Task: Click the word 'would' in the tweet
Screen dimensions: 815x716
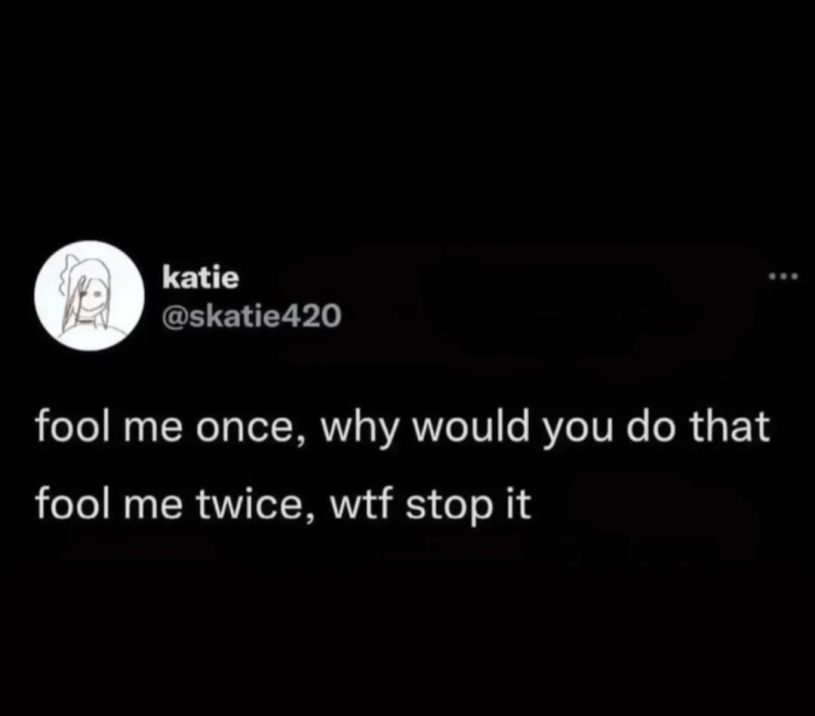Action: click(x=471, y=427)
